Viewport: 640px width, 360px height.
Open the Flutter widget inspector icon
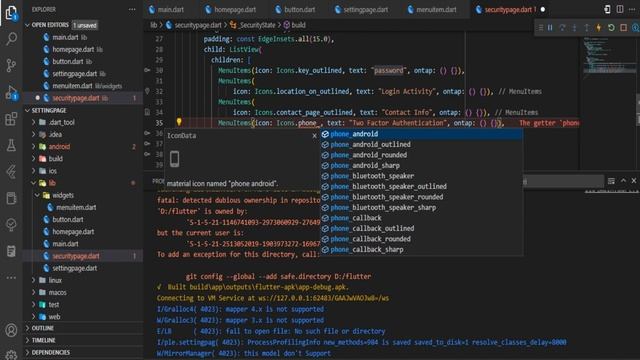[x=635, y=28]
